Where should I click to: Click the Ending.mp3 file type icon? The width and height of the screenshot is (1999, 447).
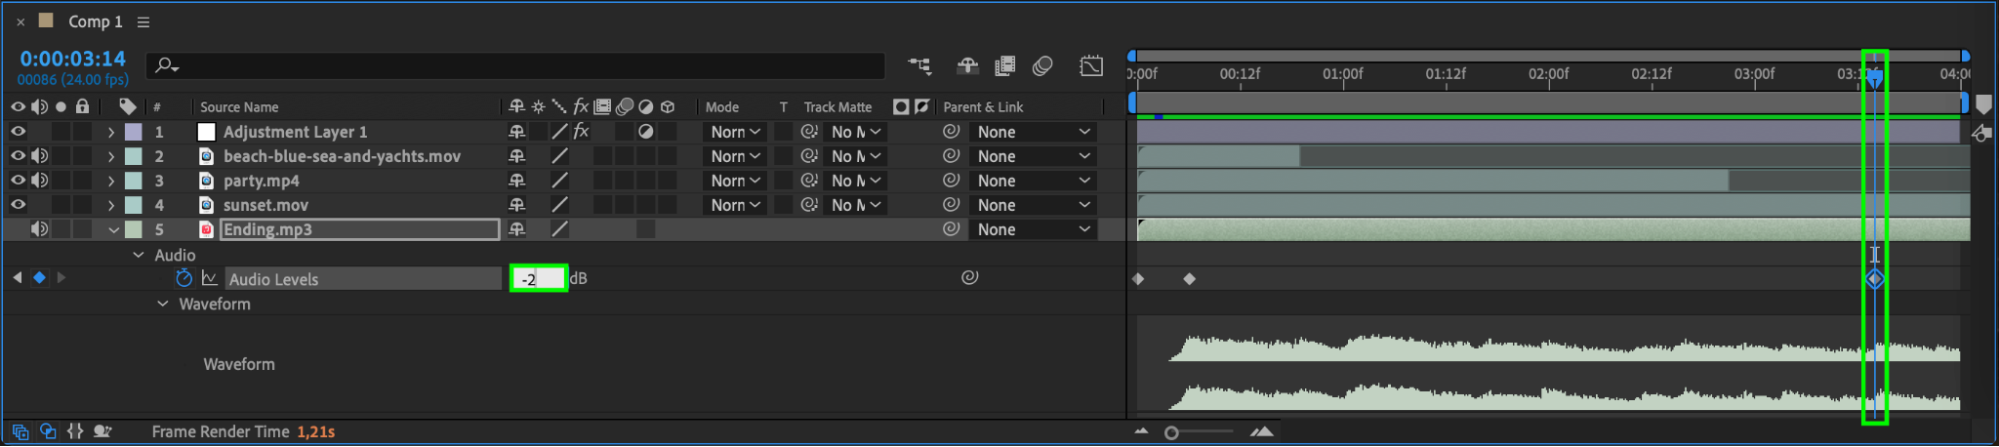pos(206,230)
